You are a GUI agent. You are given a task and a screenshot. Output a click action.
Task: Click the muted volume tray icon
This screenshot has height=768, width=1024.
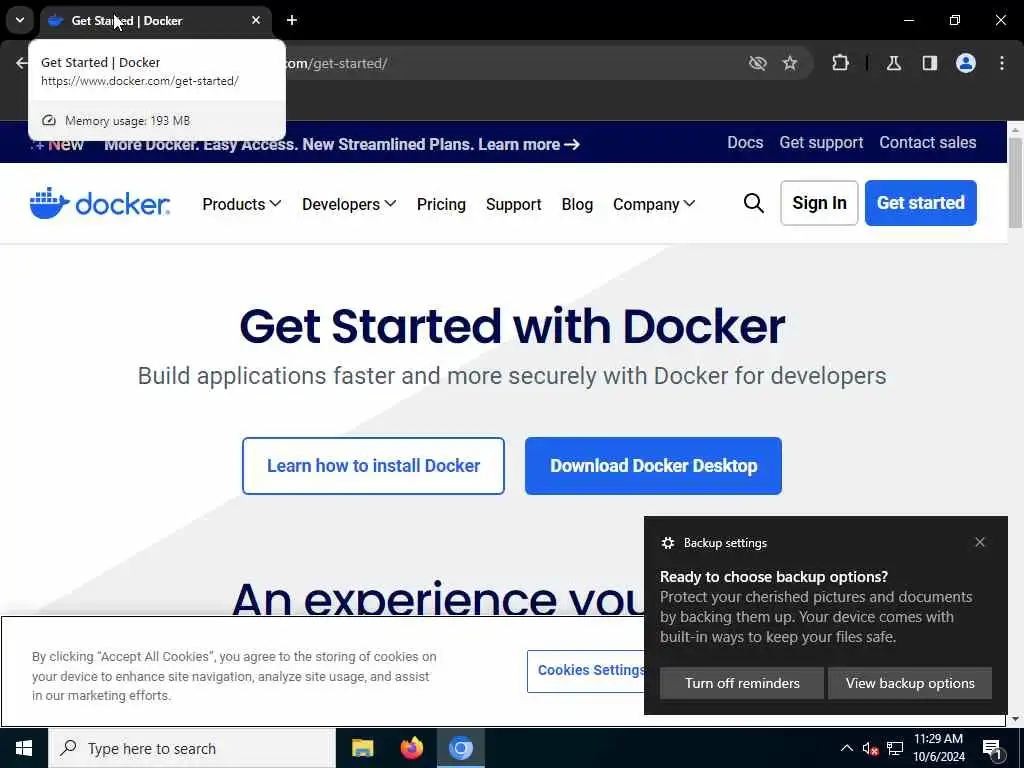(x=870, y=748)
